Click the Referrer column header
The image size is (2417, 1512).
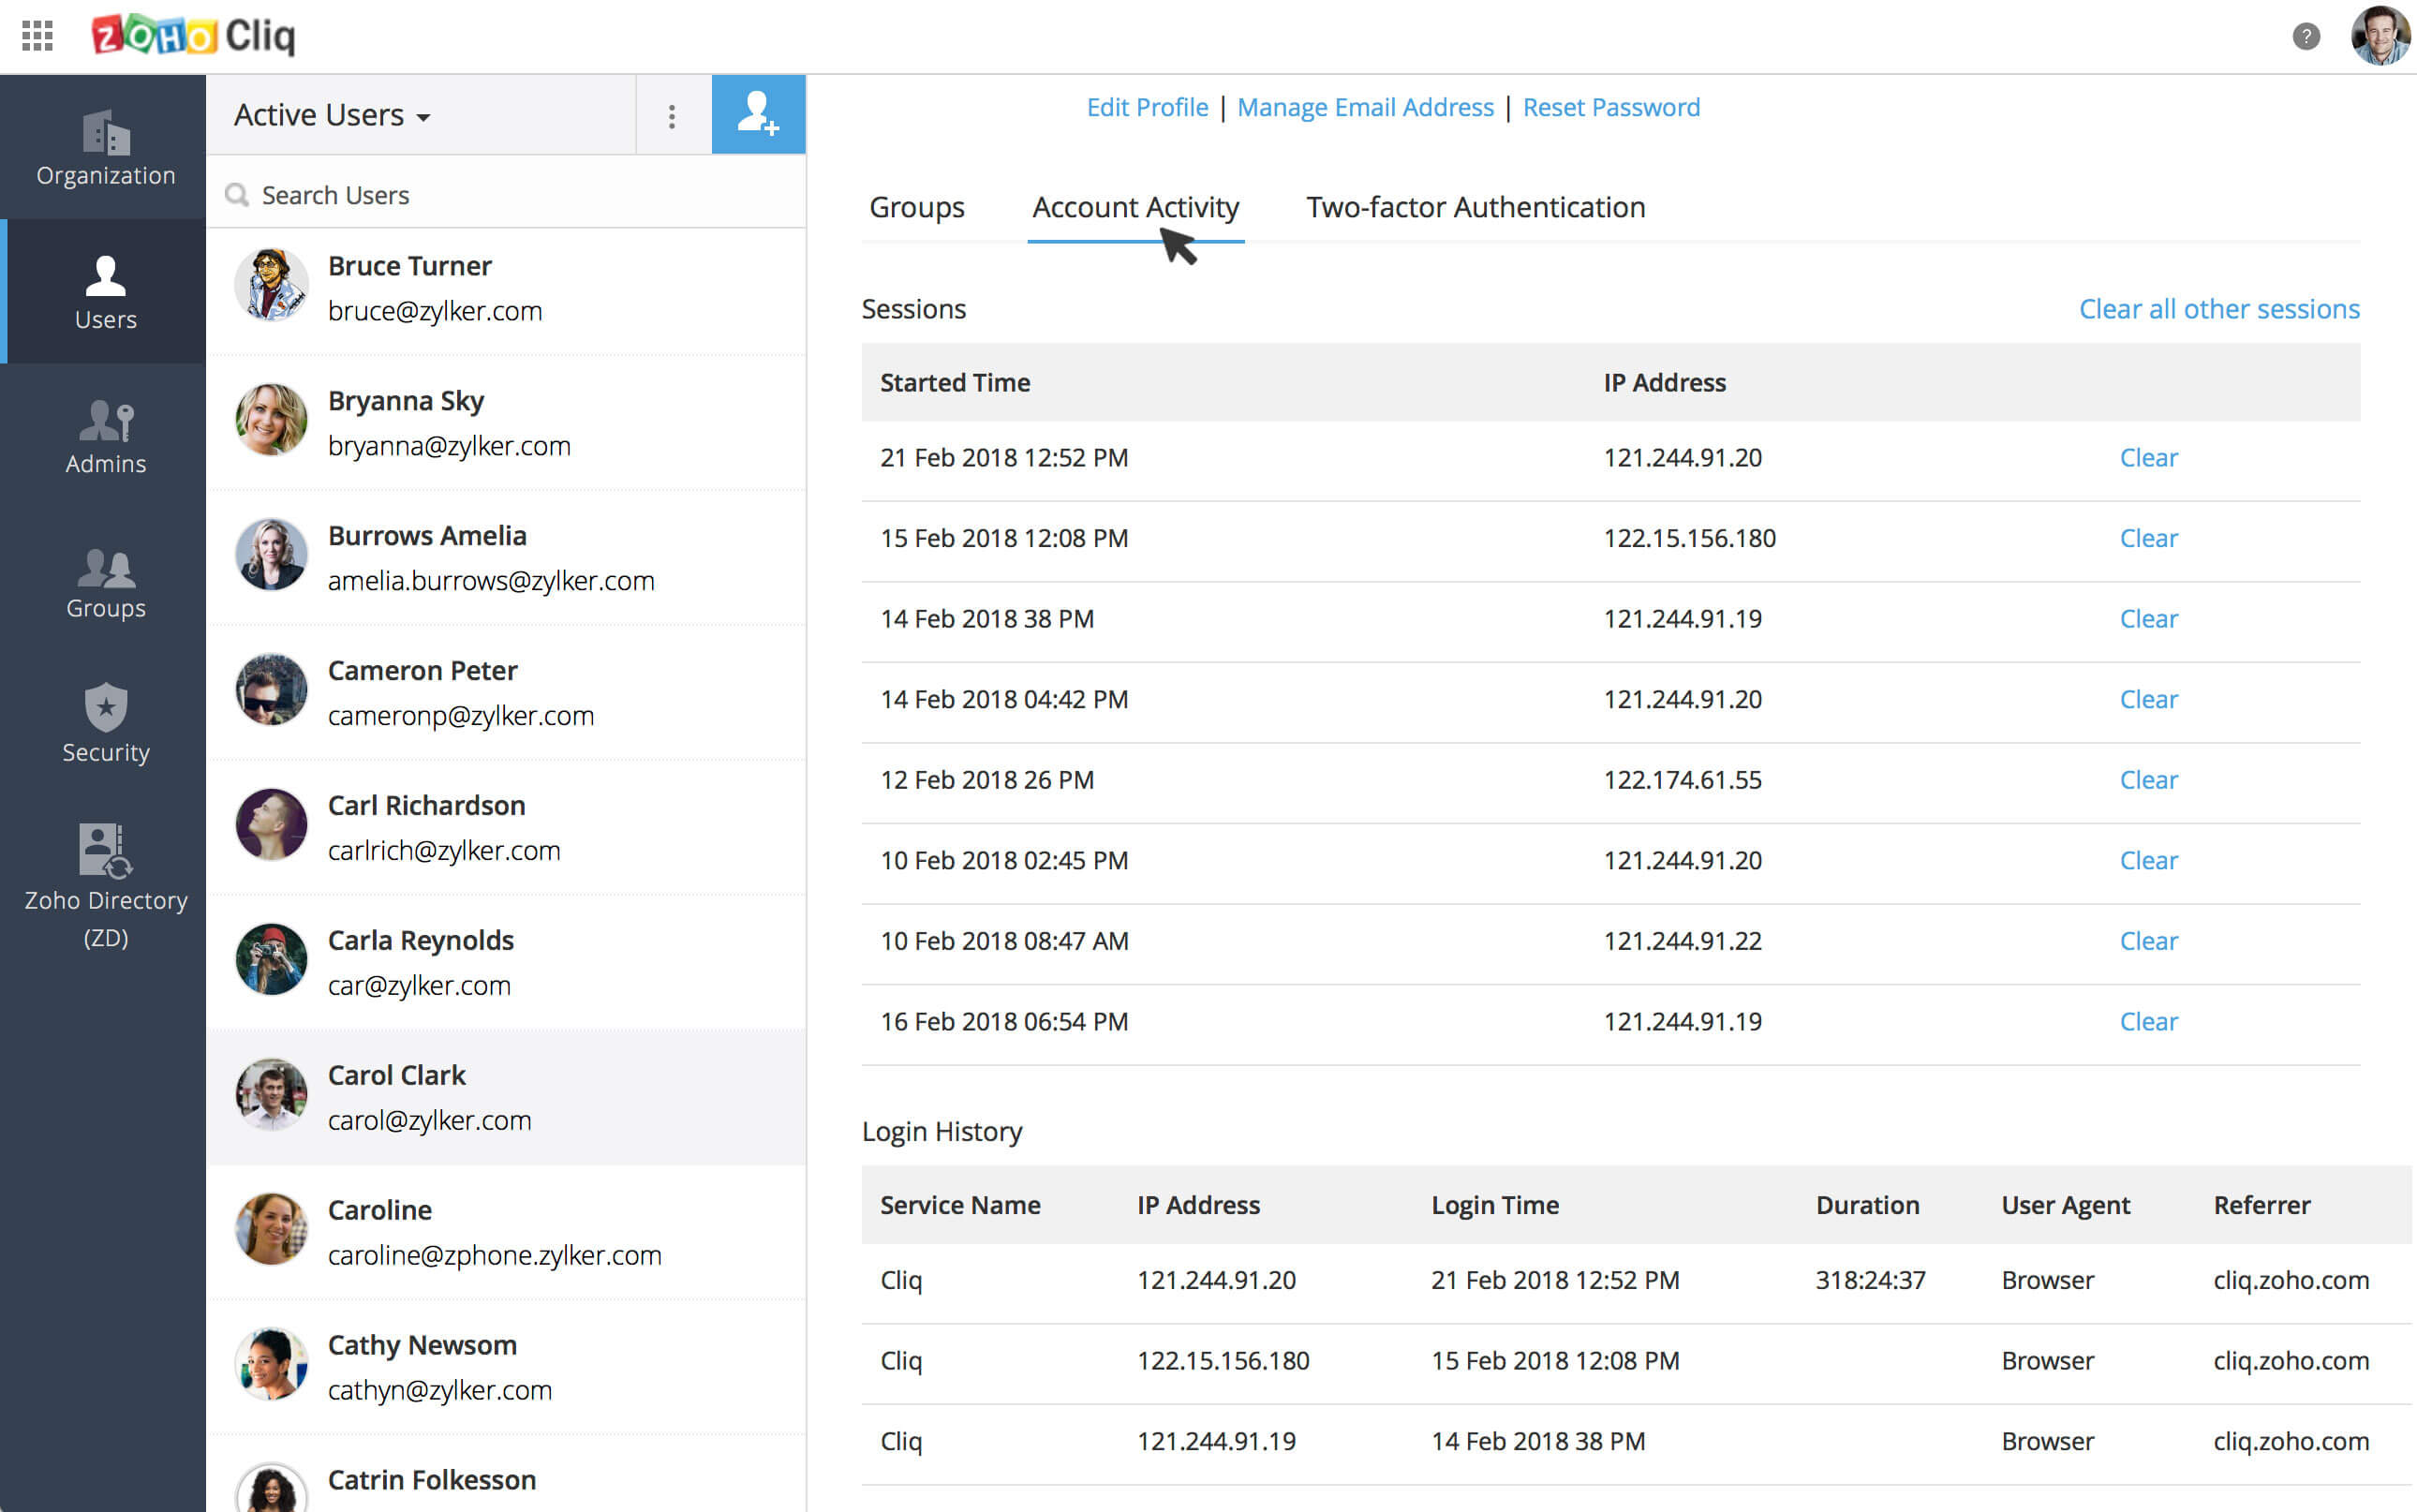[x=2261, y=1205]
